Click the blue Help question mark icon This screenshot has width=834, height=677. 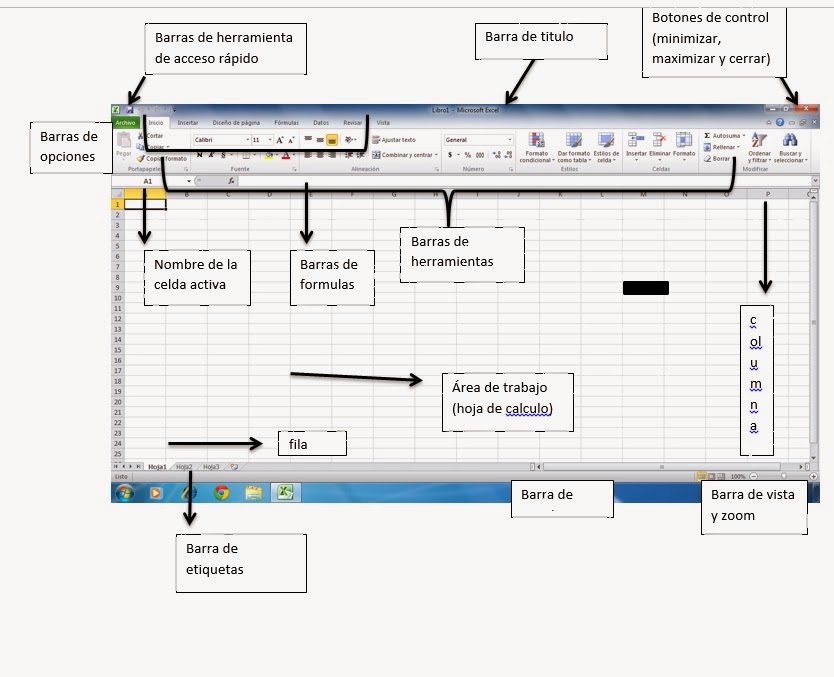[780, 122]
